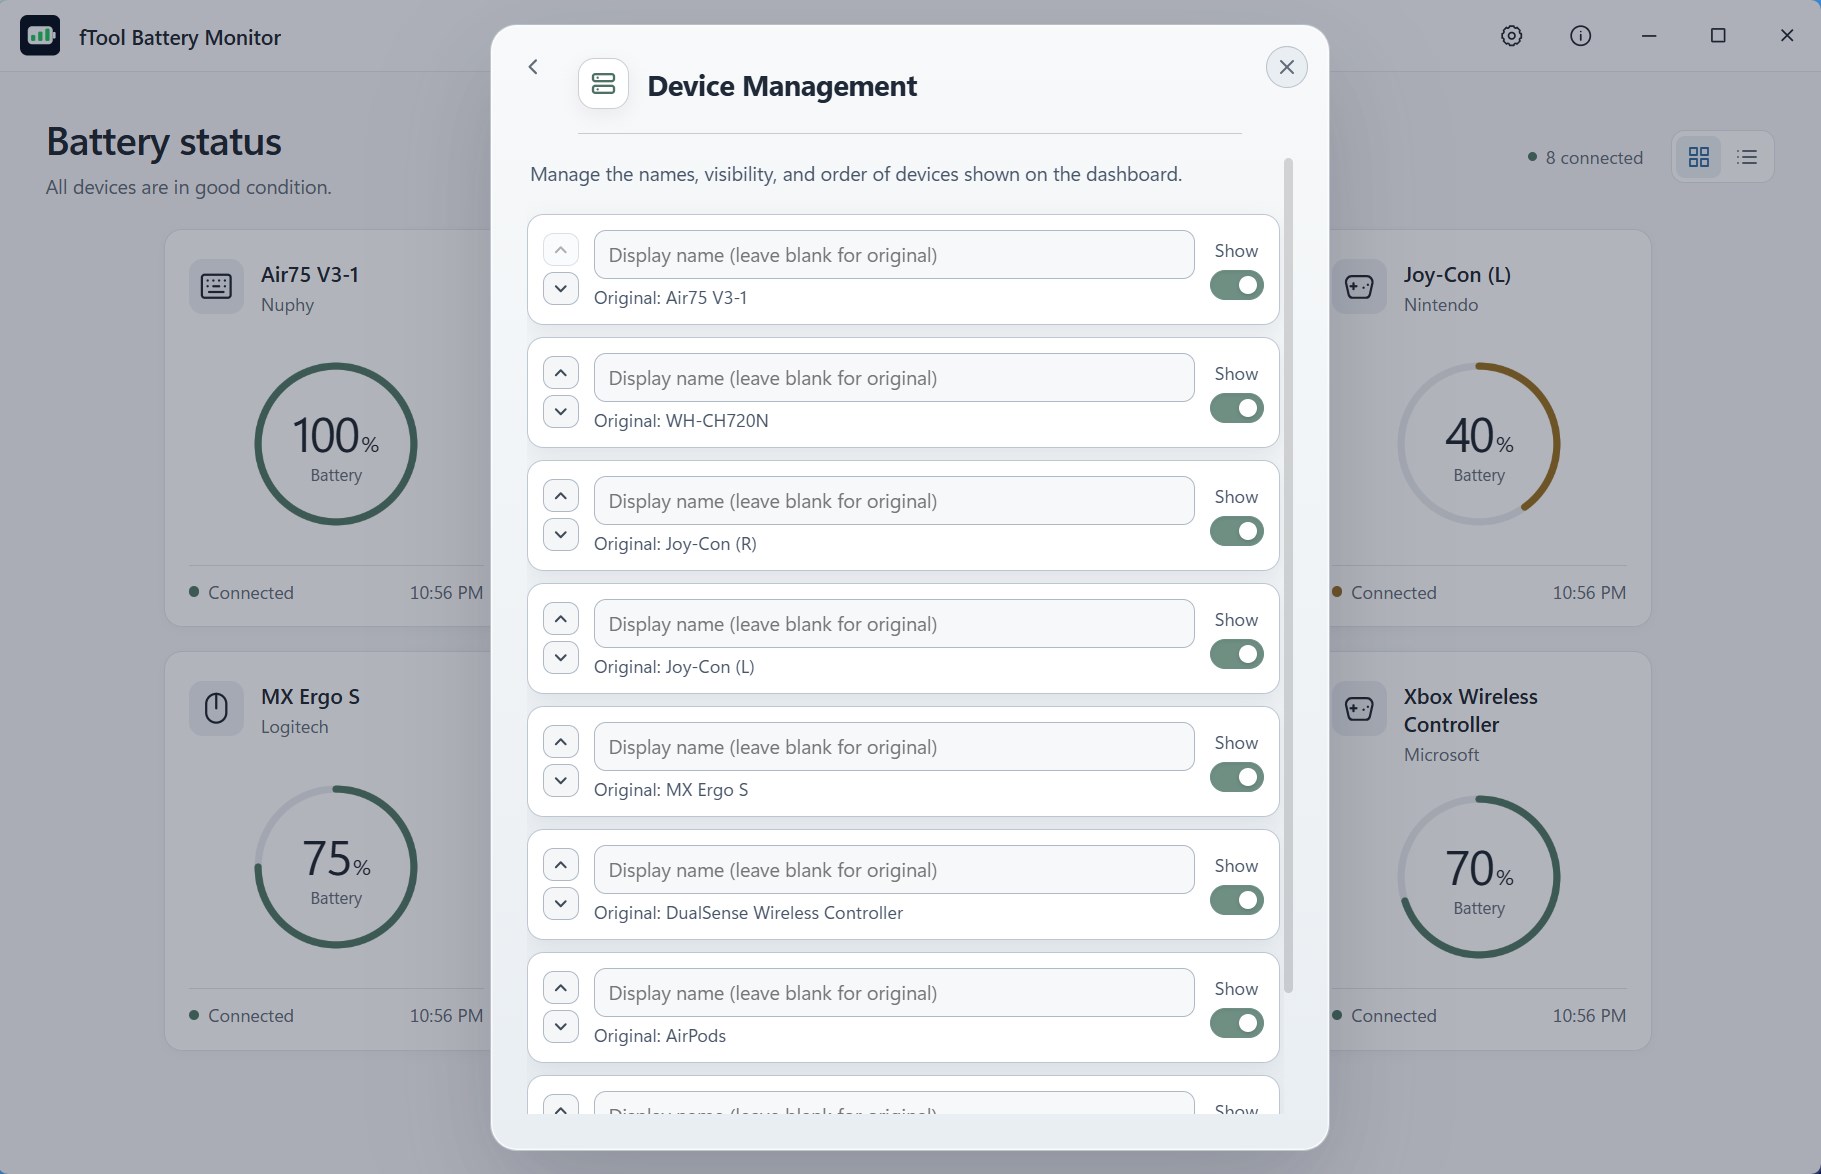This screenshot has width=1821, height=1174.
Task: Click the fTool Battery Monitor app logo
Action: click(x=40, y=36)
